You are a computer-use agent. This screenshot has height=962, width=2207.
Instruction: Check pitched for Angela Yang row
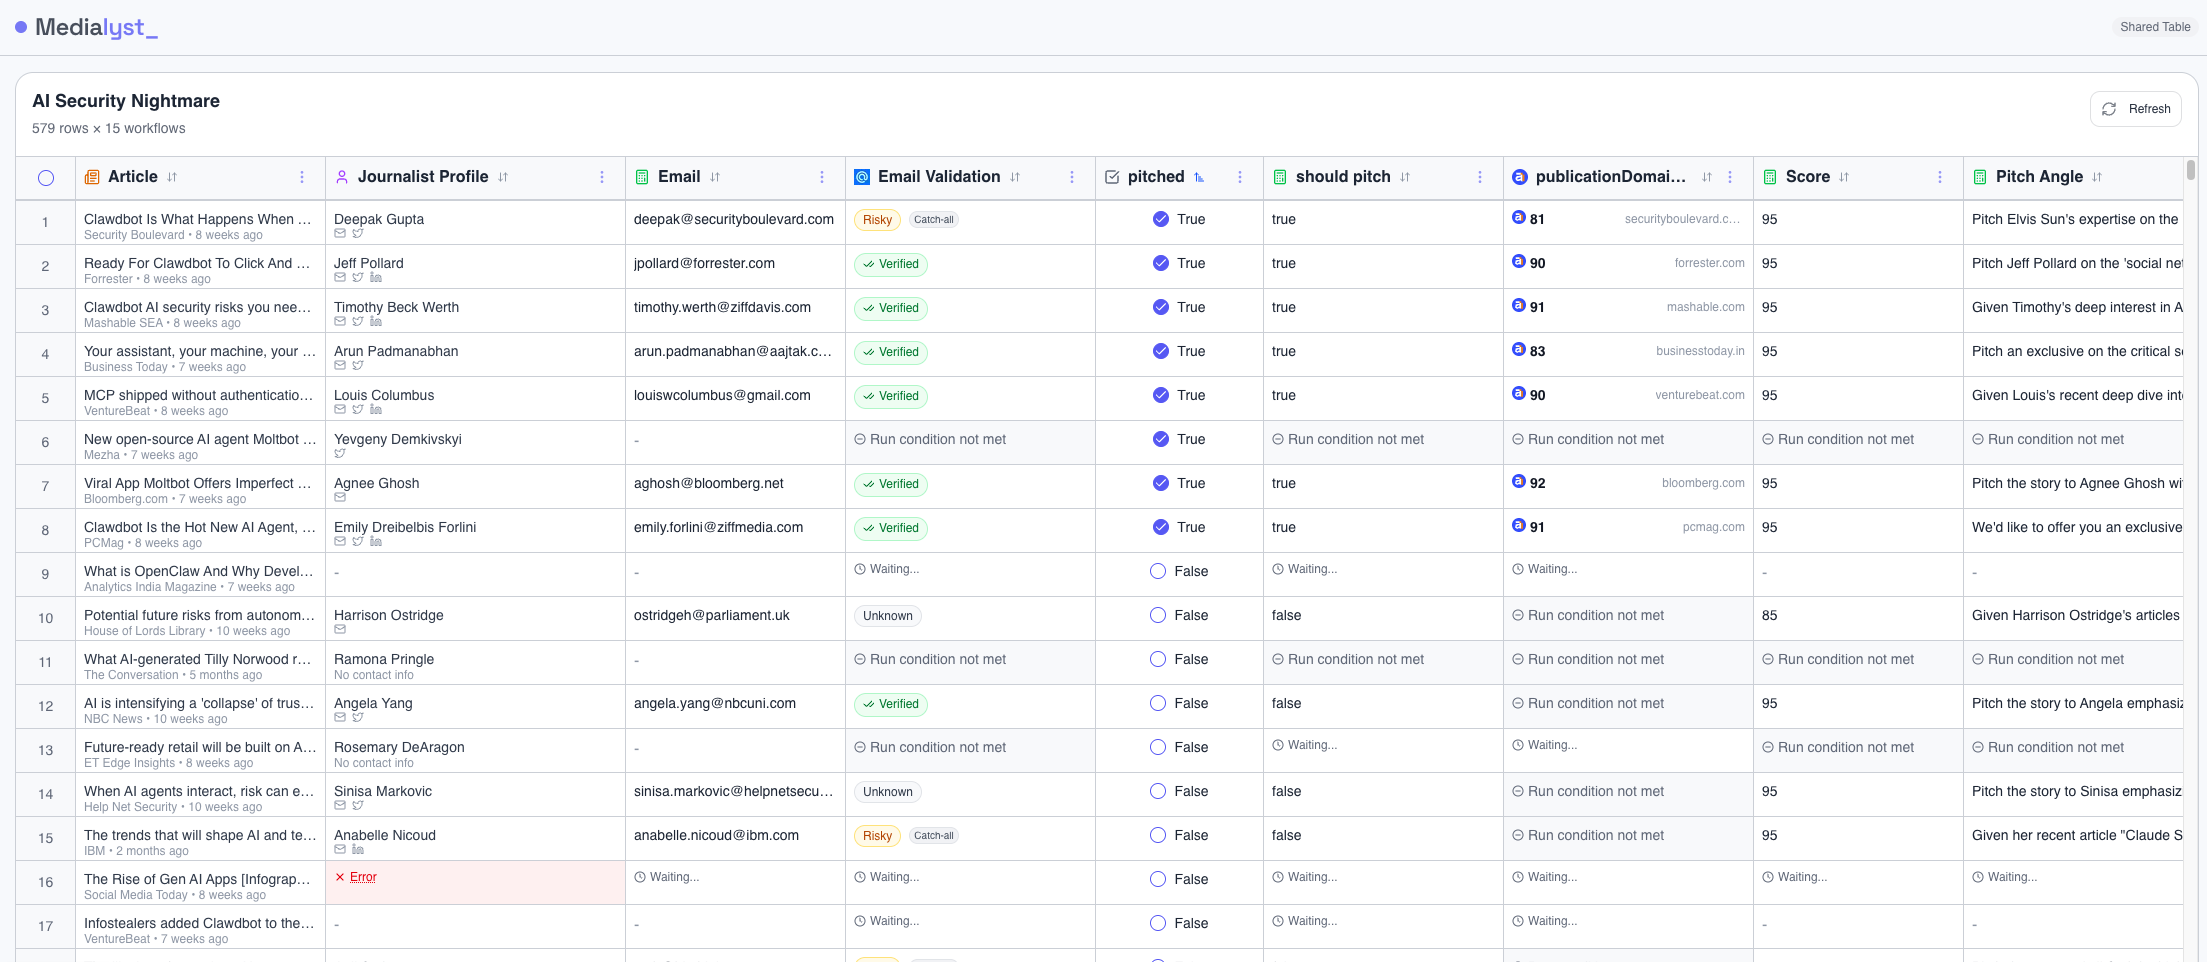click(x=1158, y=703)
